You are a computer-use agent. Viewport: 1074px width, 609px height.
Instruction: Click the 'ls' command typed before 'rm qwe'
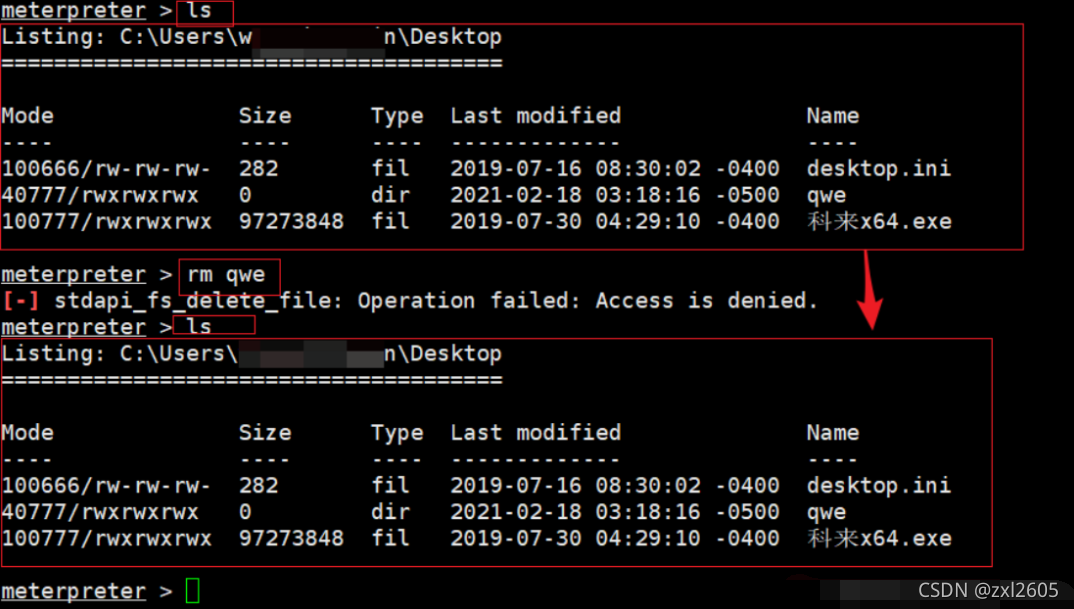(x=199, y=11)
